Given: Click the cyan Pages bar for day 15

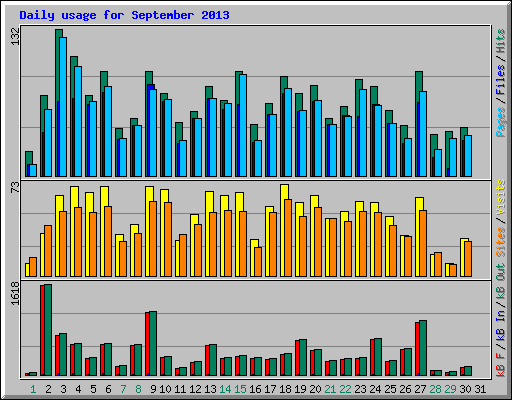Looking at the screenshot, I should 243,125.
